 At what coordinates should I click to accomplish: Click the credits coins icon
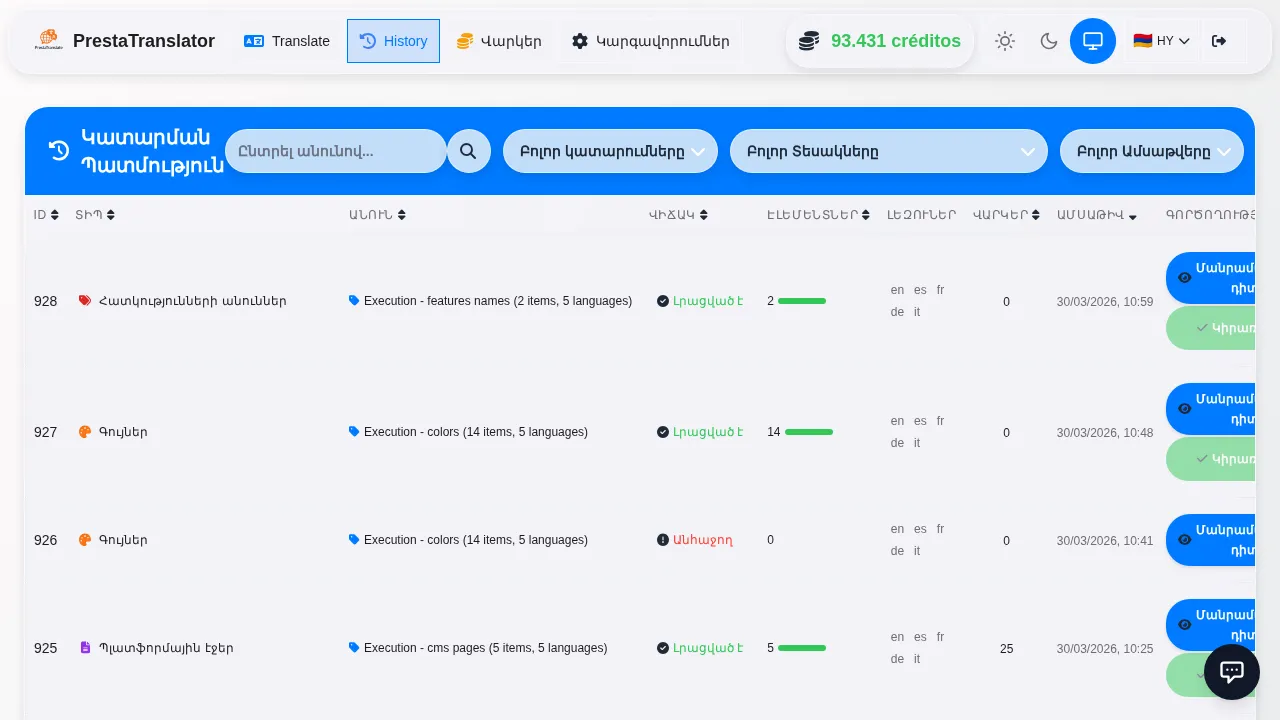pyautogui.click(x=809, y=41)
